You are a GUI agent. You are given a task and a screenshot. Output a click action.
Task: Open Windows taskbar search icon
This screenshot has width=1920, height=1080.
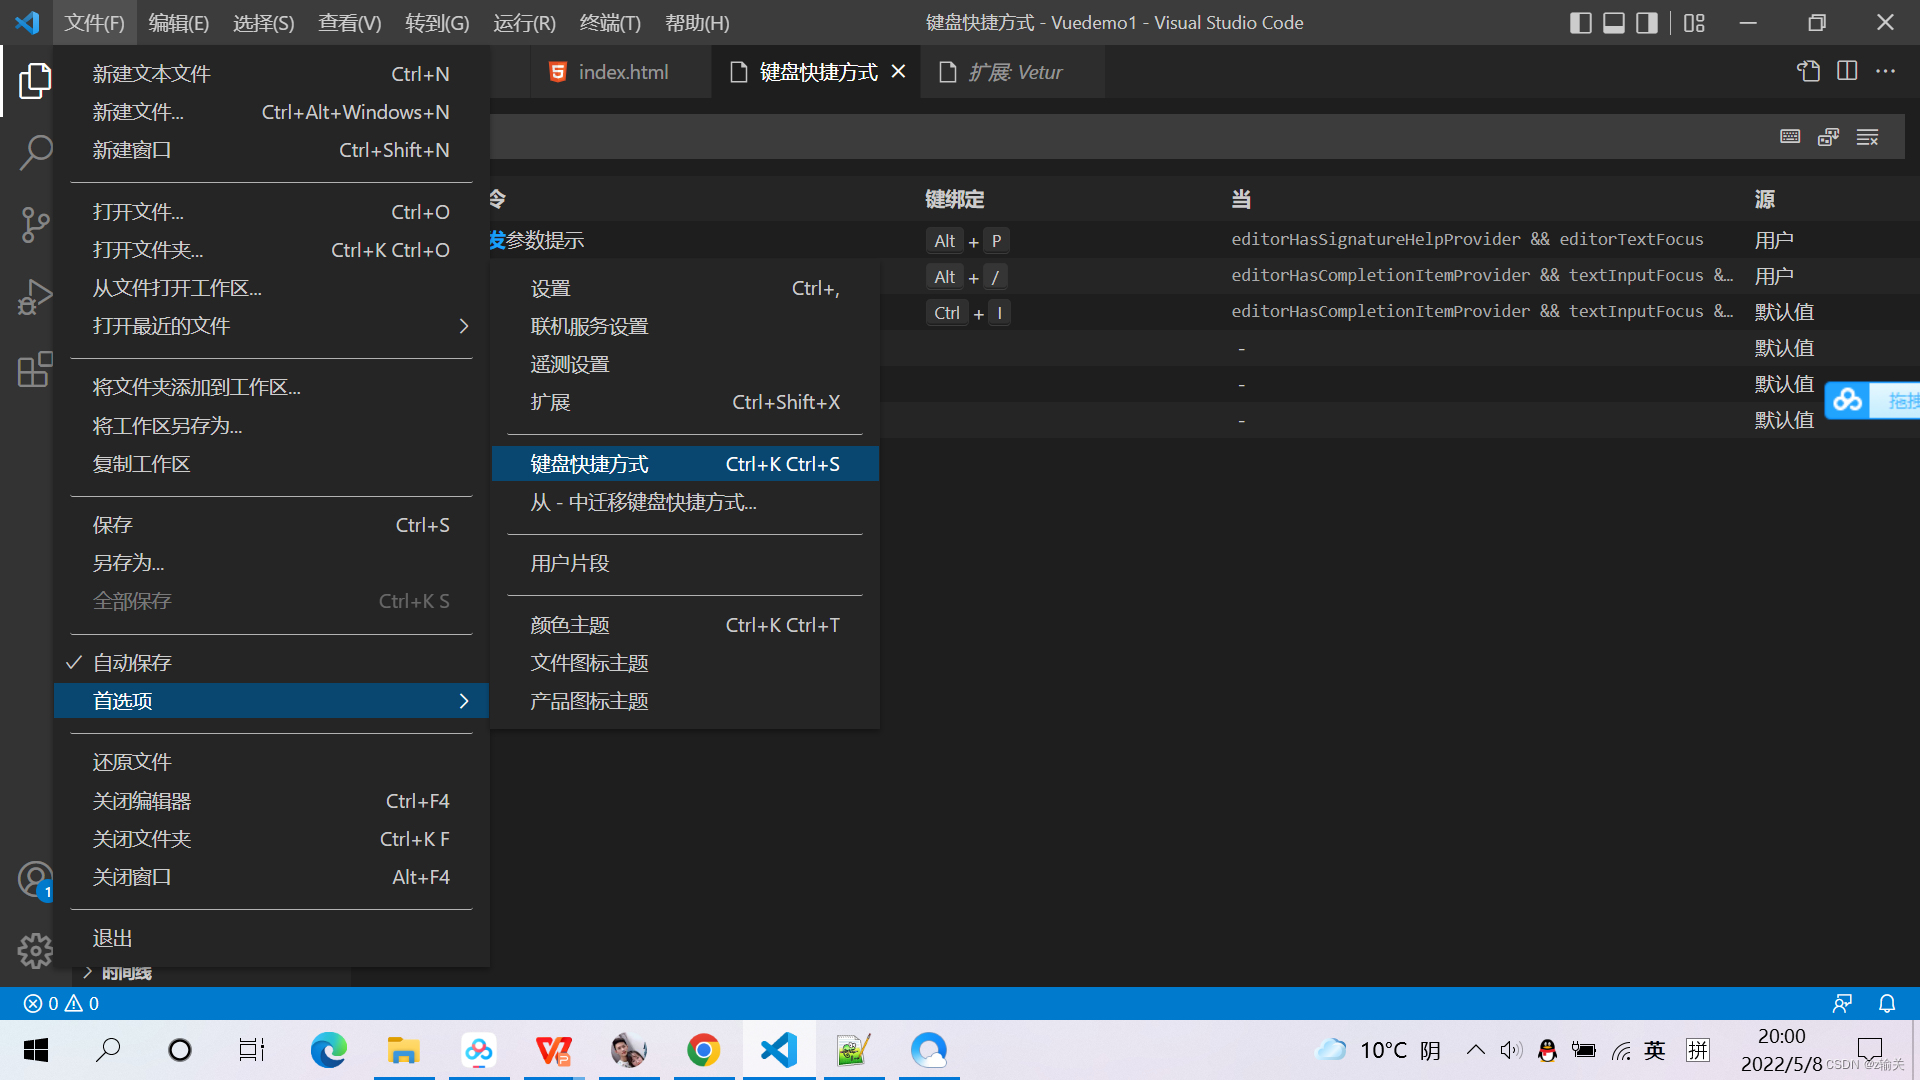(108, 1050)
